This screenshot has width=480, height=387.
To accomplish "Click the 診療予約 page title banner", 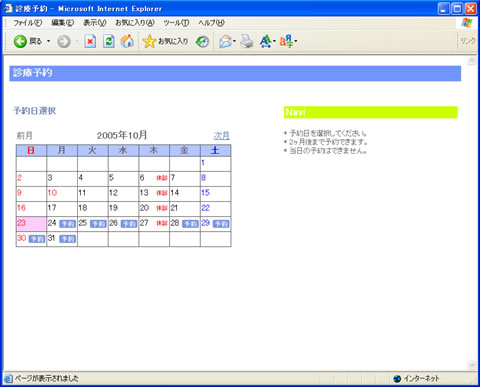I will coord(235,73).
